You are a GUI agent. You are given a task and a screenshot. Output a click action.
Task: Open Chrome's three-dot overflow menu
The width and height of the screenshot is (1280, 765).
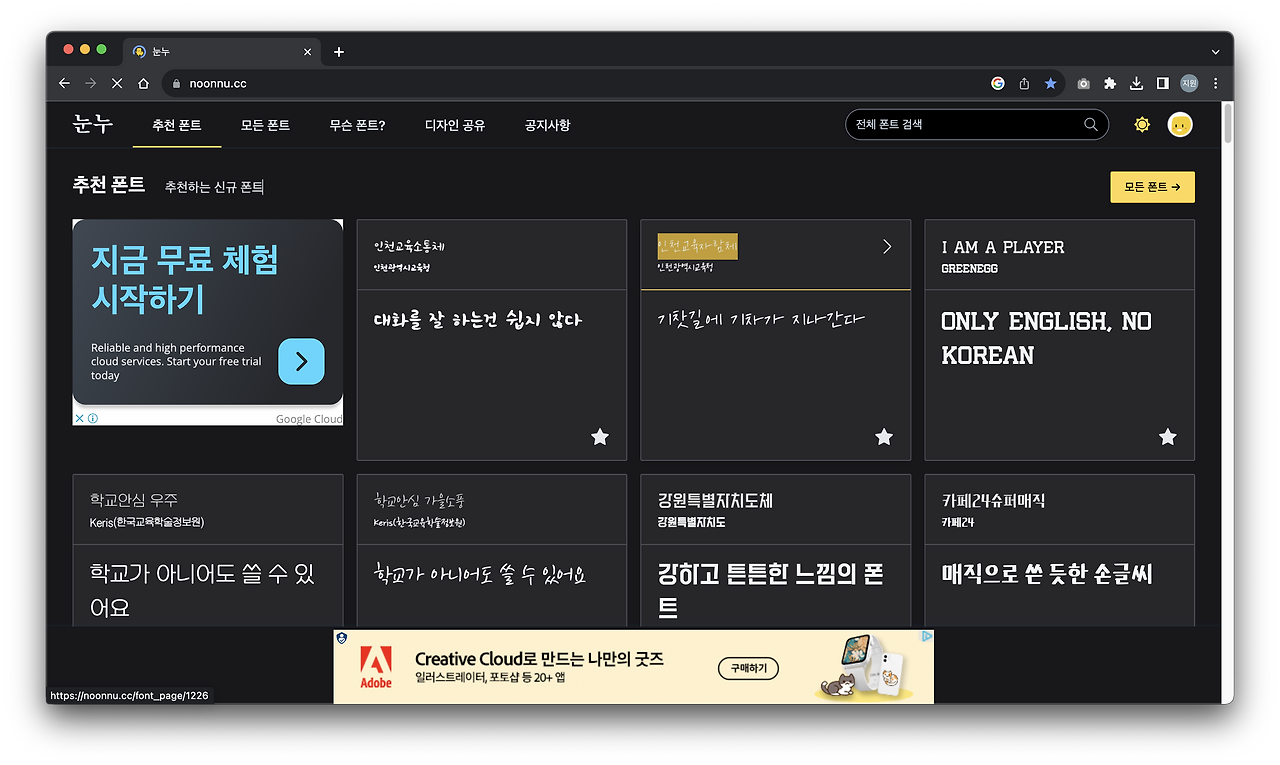[1215, 83]
